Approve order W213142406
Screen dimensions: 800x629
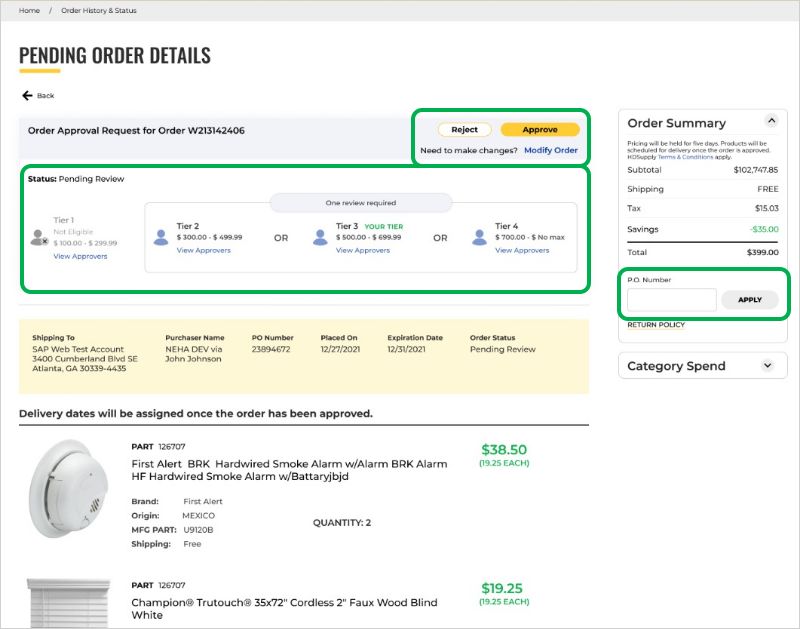coord(540,130)
